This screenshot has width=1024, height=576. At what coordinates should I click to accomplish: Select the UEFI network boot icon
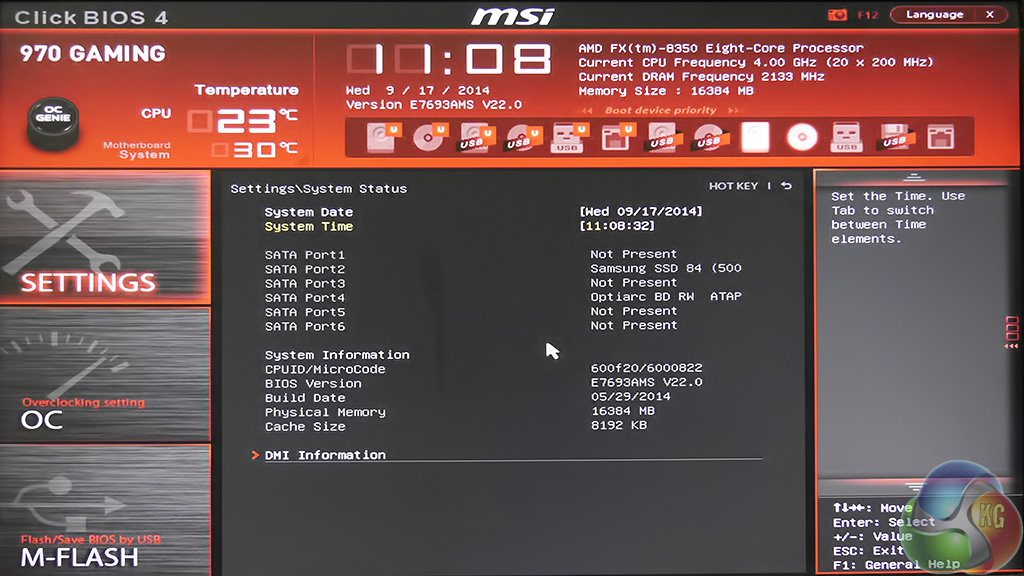[x=616, y=138]
